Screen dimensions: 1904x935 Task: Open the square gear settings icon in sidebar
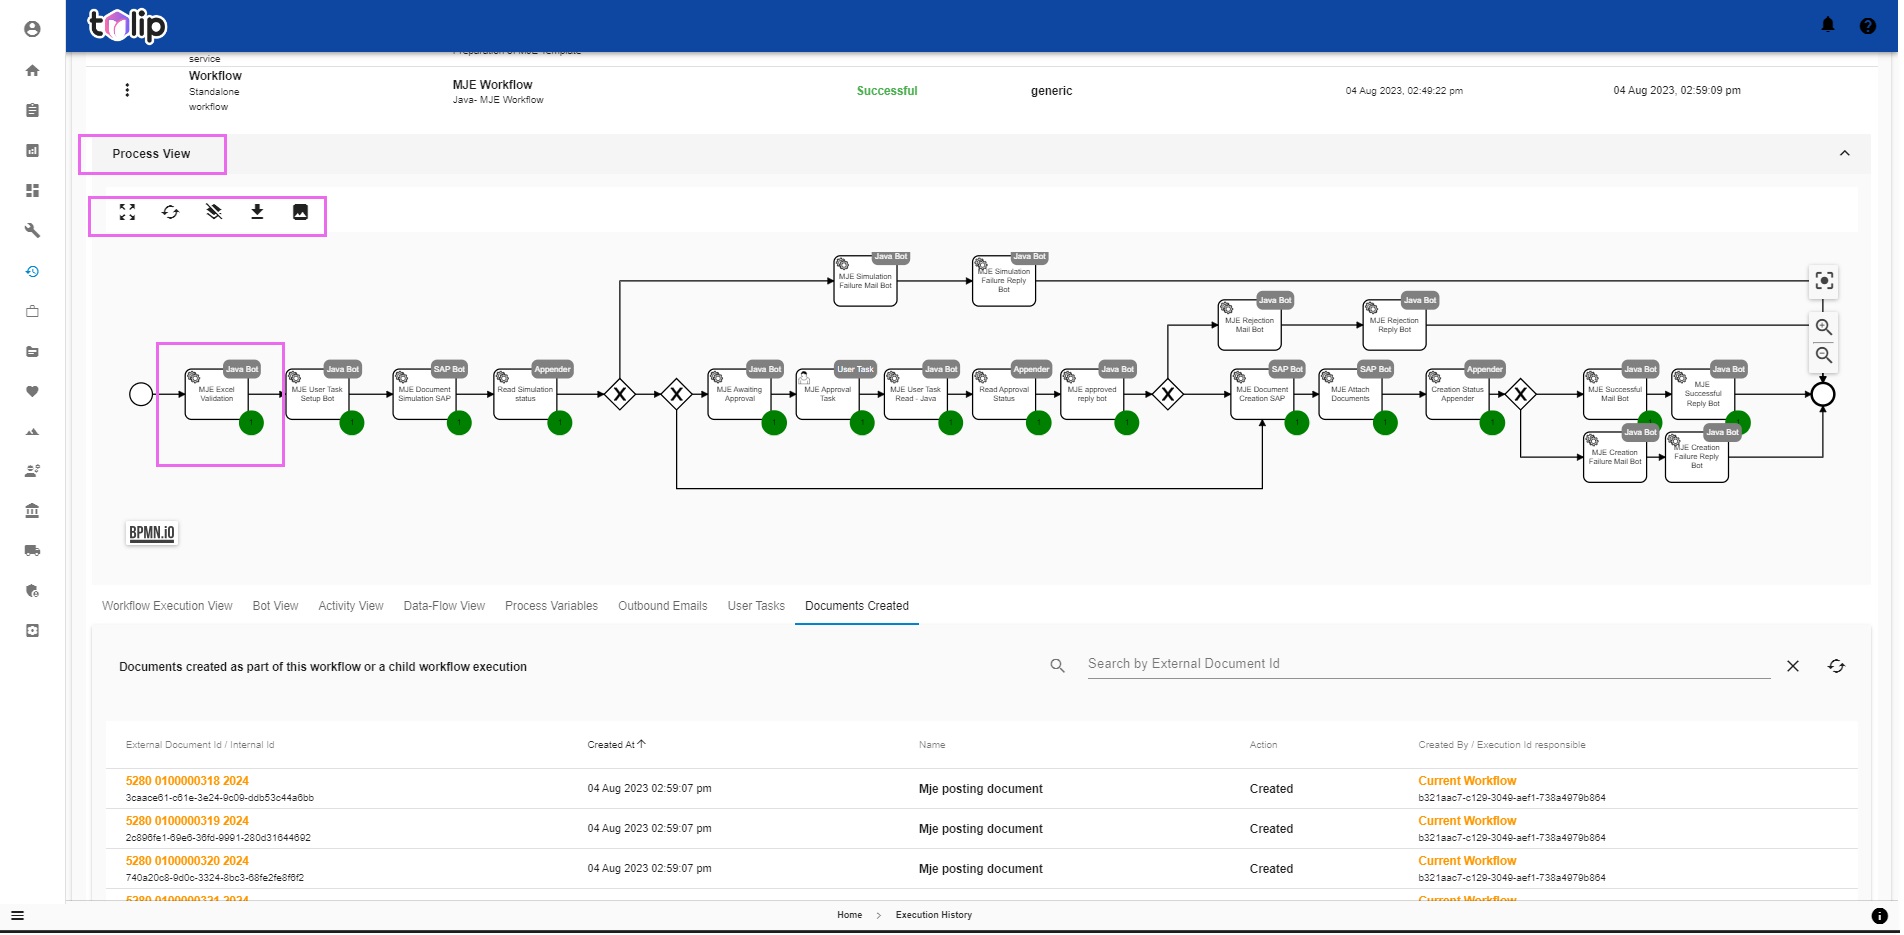click(x=32, y=630)
